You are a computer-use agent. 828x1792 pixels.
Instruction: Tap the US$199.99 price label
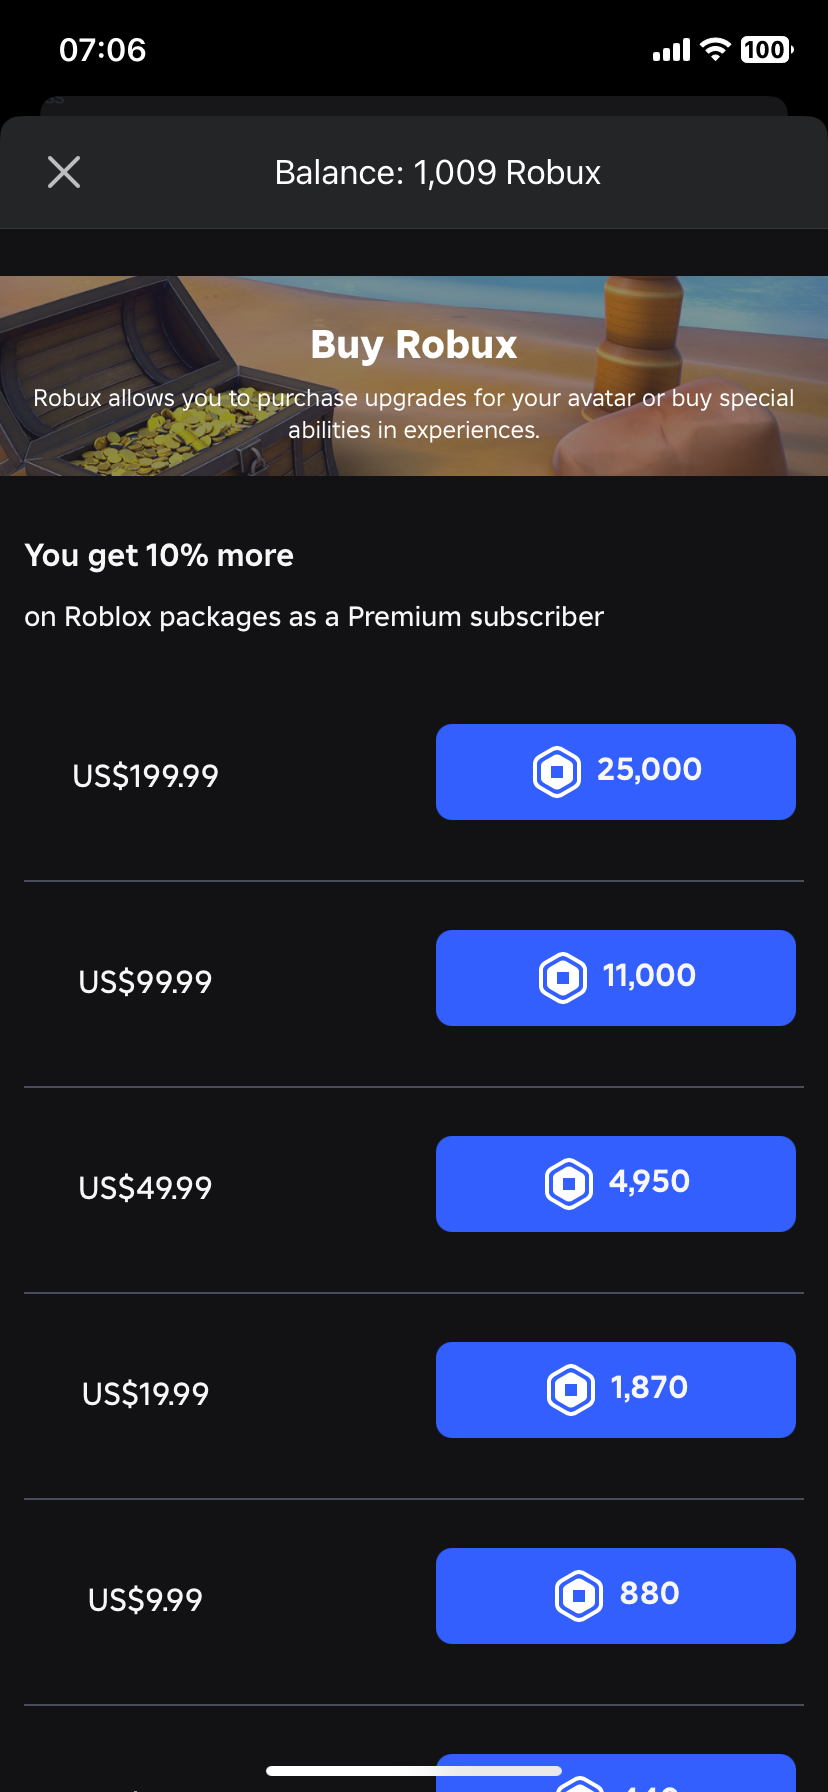146,776
